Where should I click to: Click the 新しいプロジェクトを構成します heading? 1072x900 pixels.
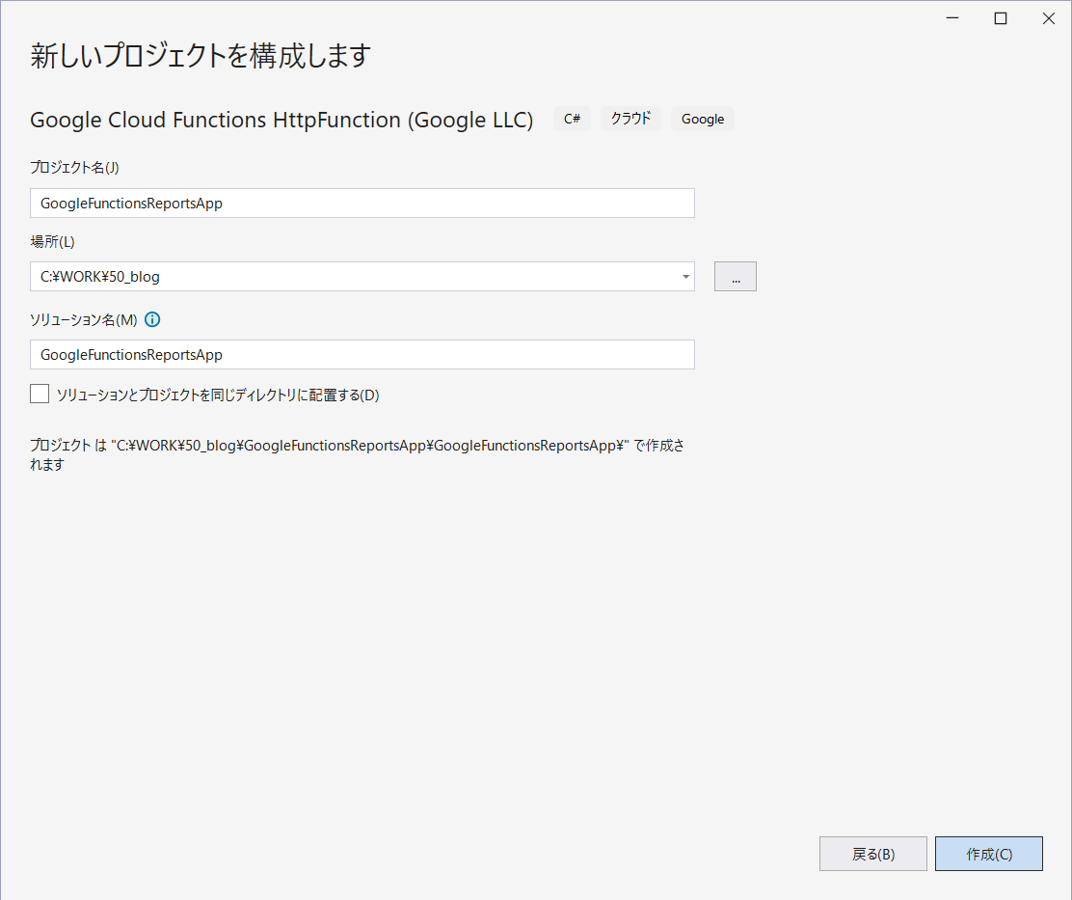(200, 55)
